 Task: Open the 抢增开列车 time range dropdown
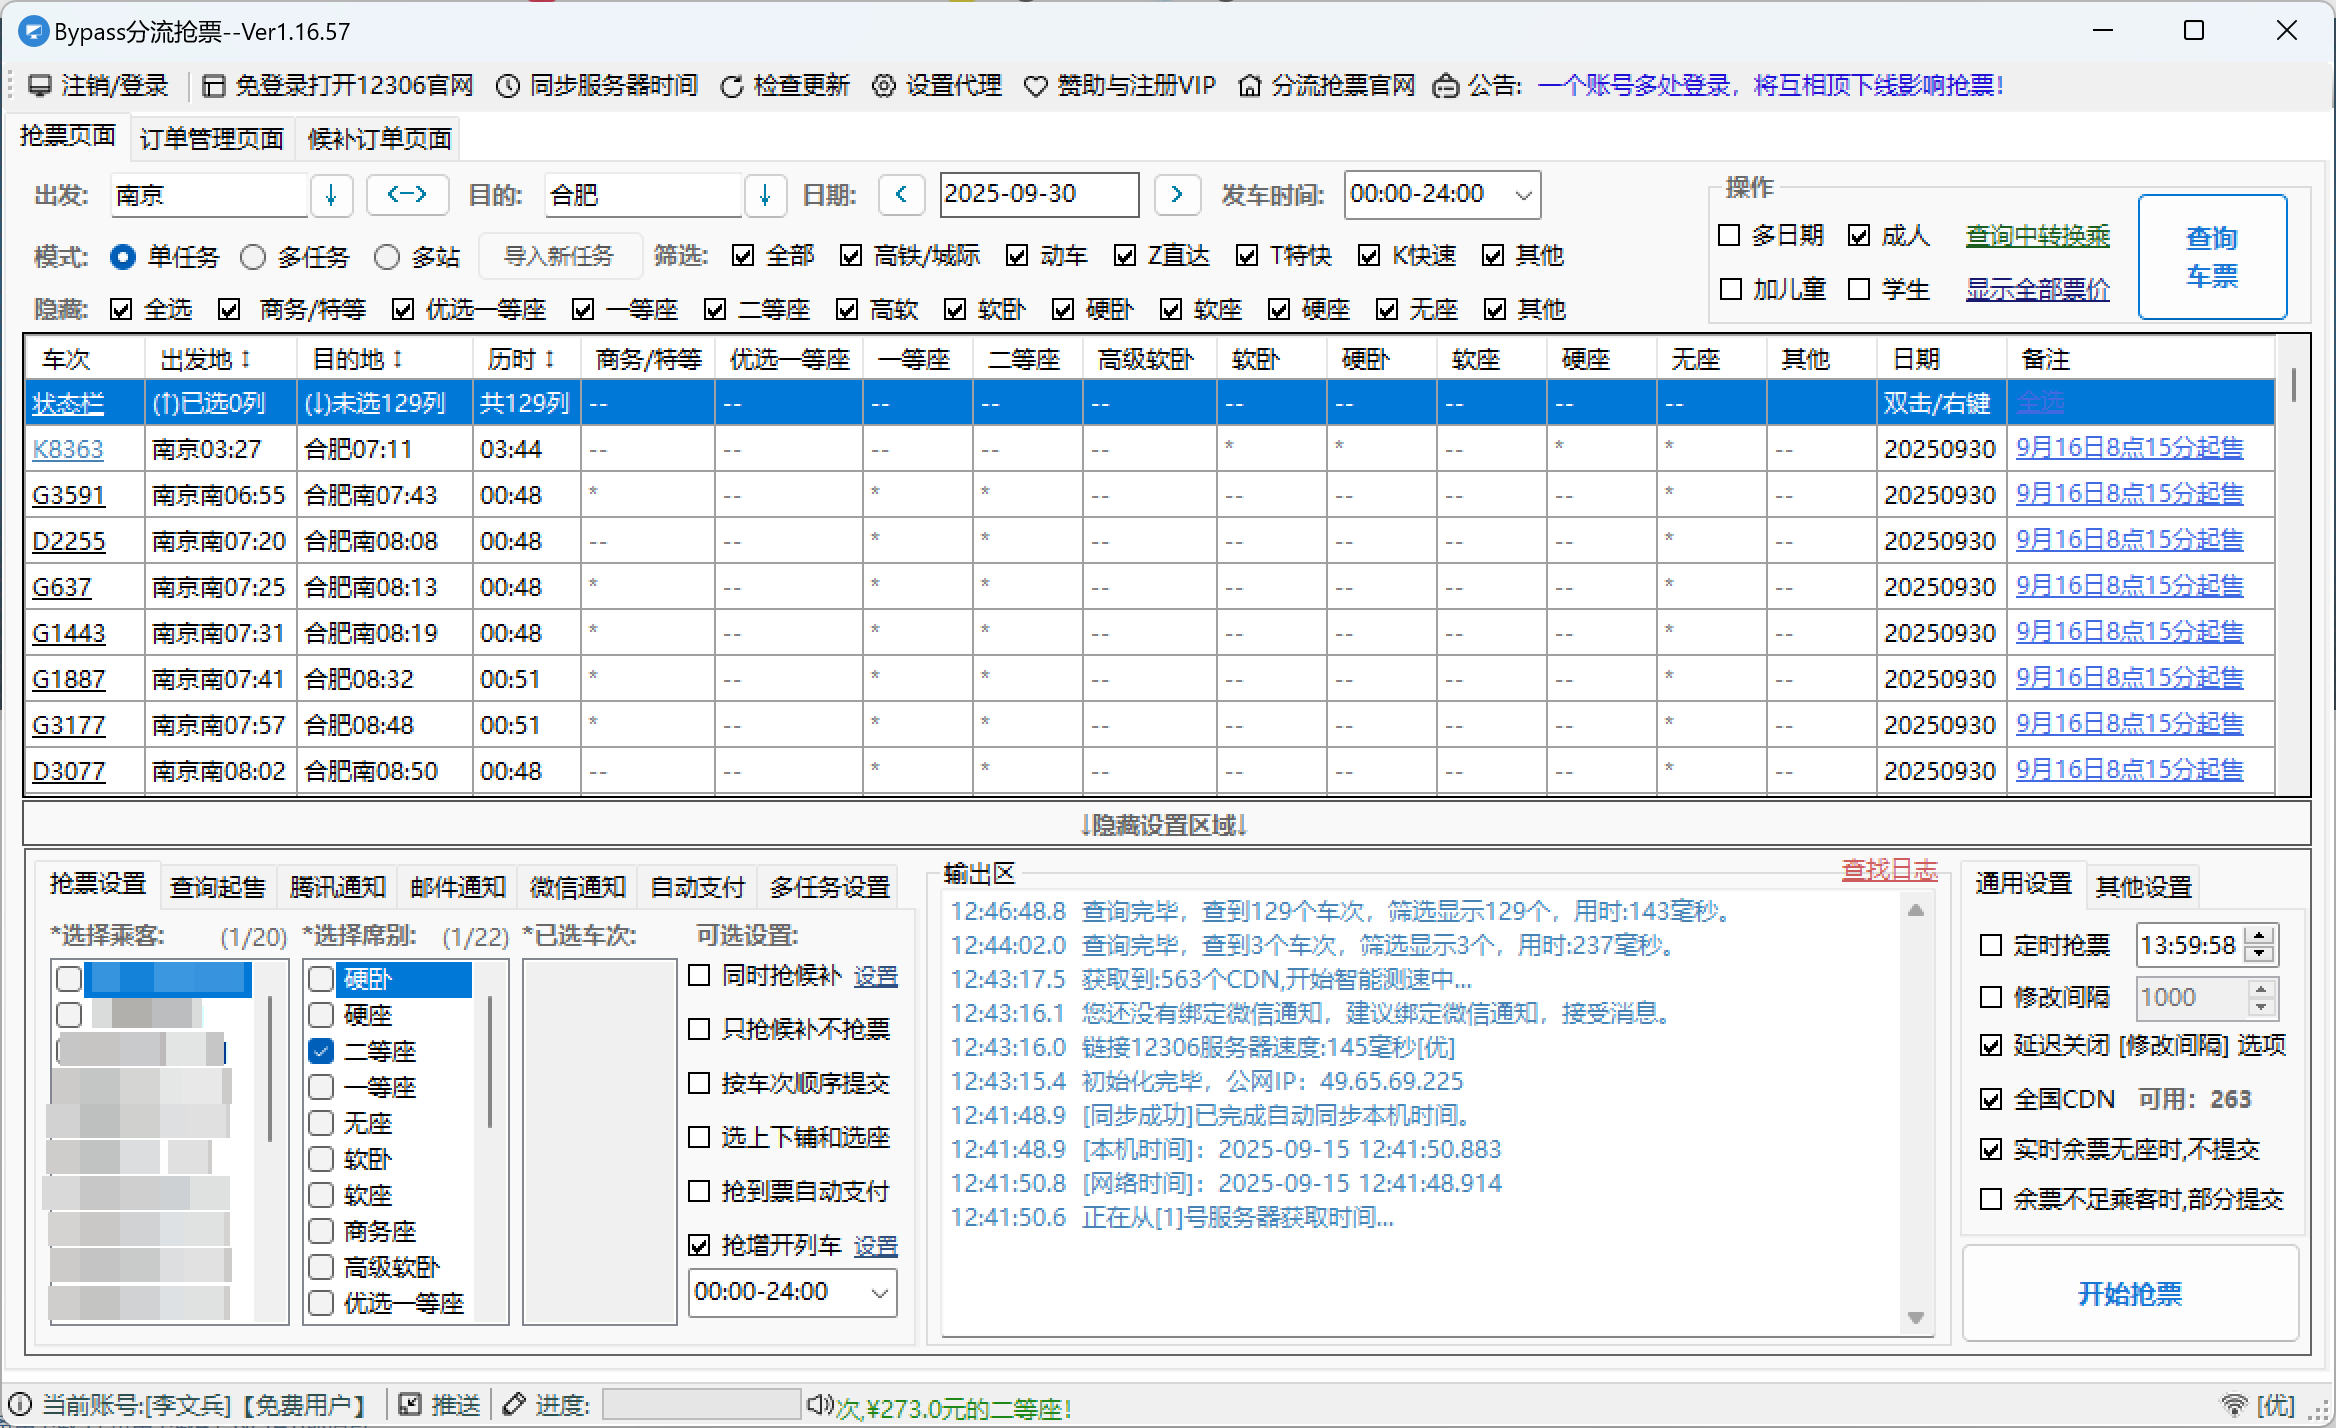(x=879, y=1292)
